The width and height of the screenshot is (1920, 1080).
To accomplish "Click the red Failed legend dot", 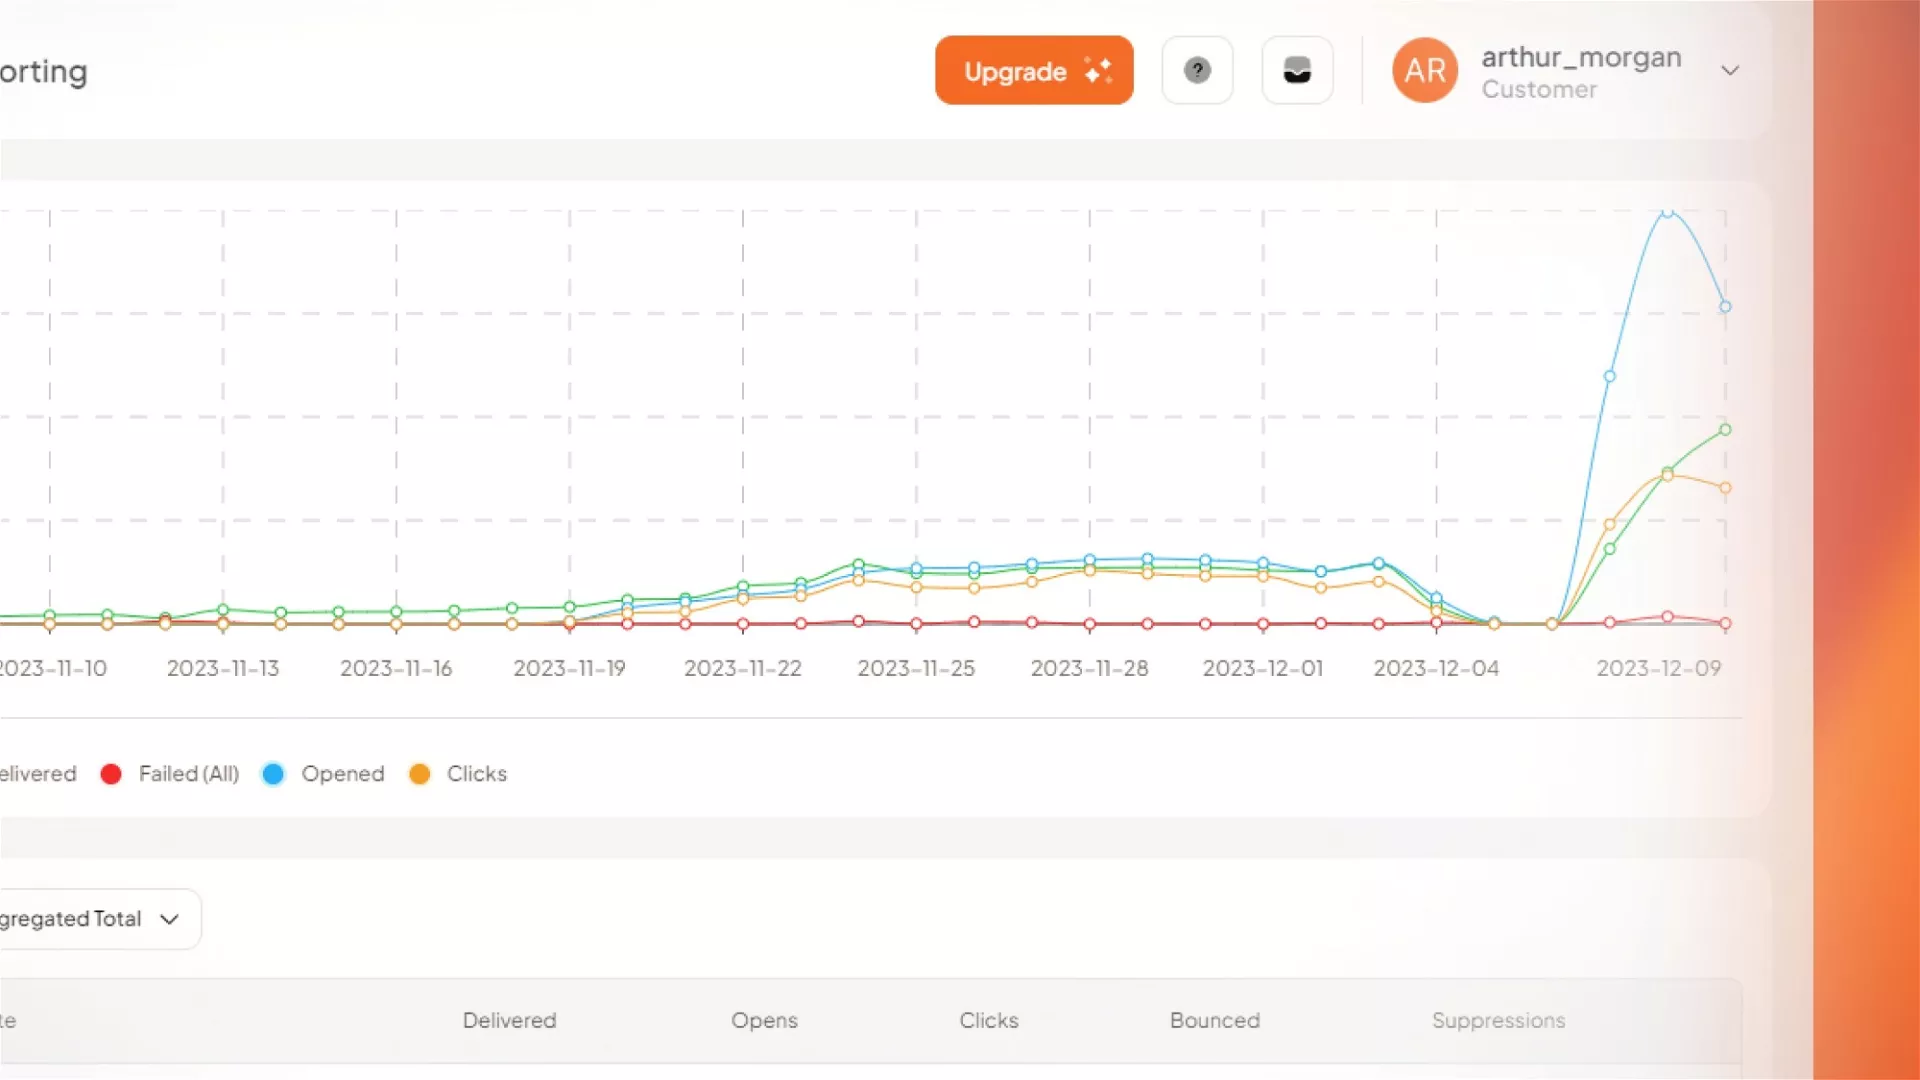I will pos(111,774).
